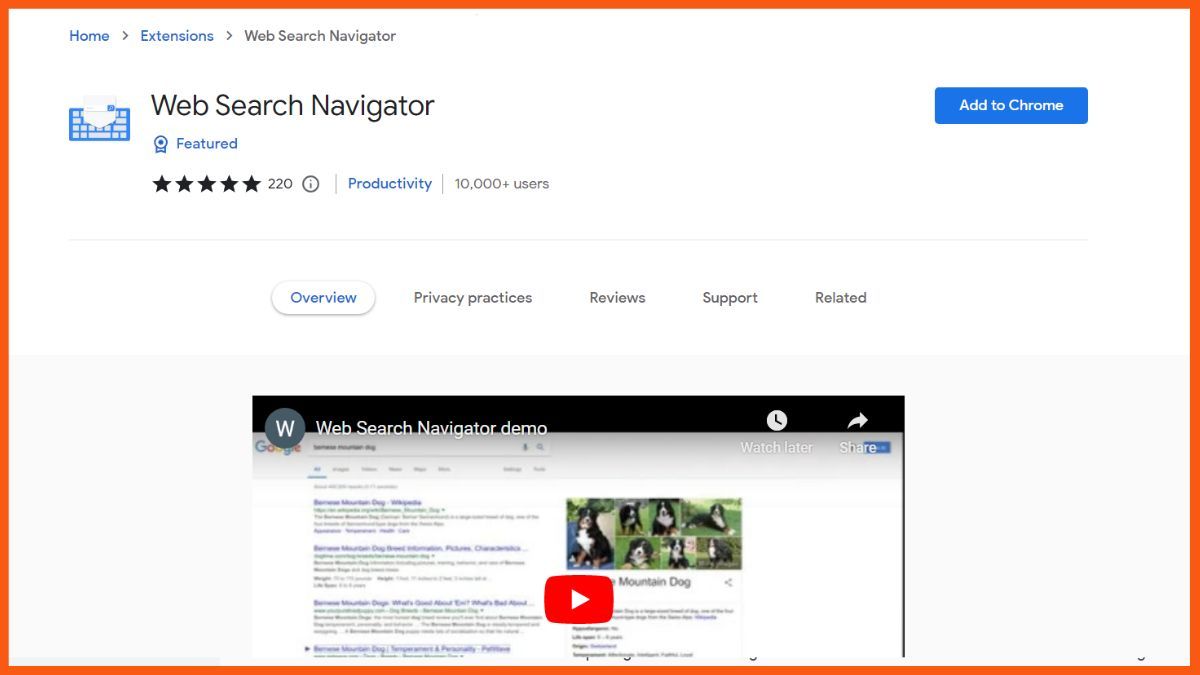
Task: Select the Overview tab
Action: (x=323, y=298)
